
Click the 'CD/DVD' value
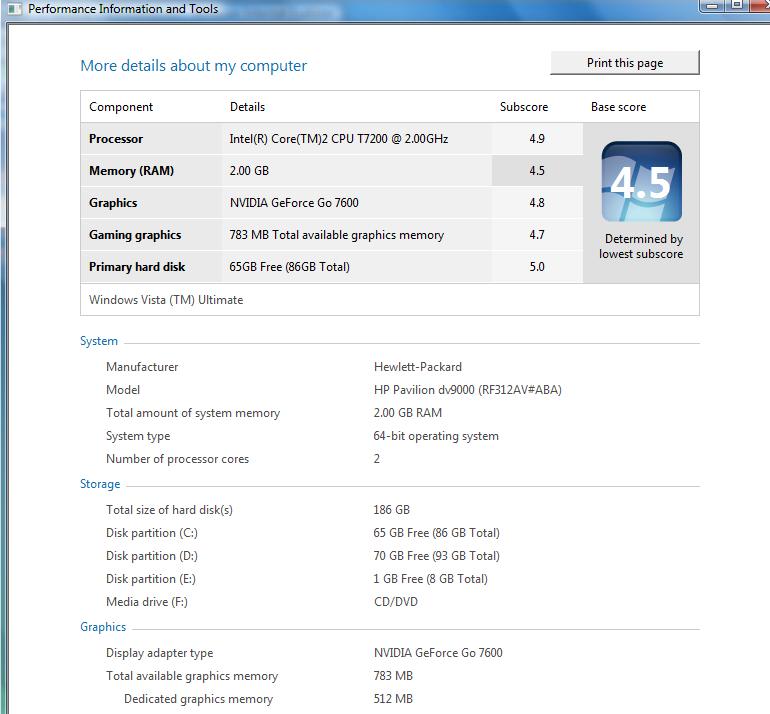tap(396, 602)
